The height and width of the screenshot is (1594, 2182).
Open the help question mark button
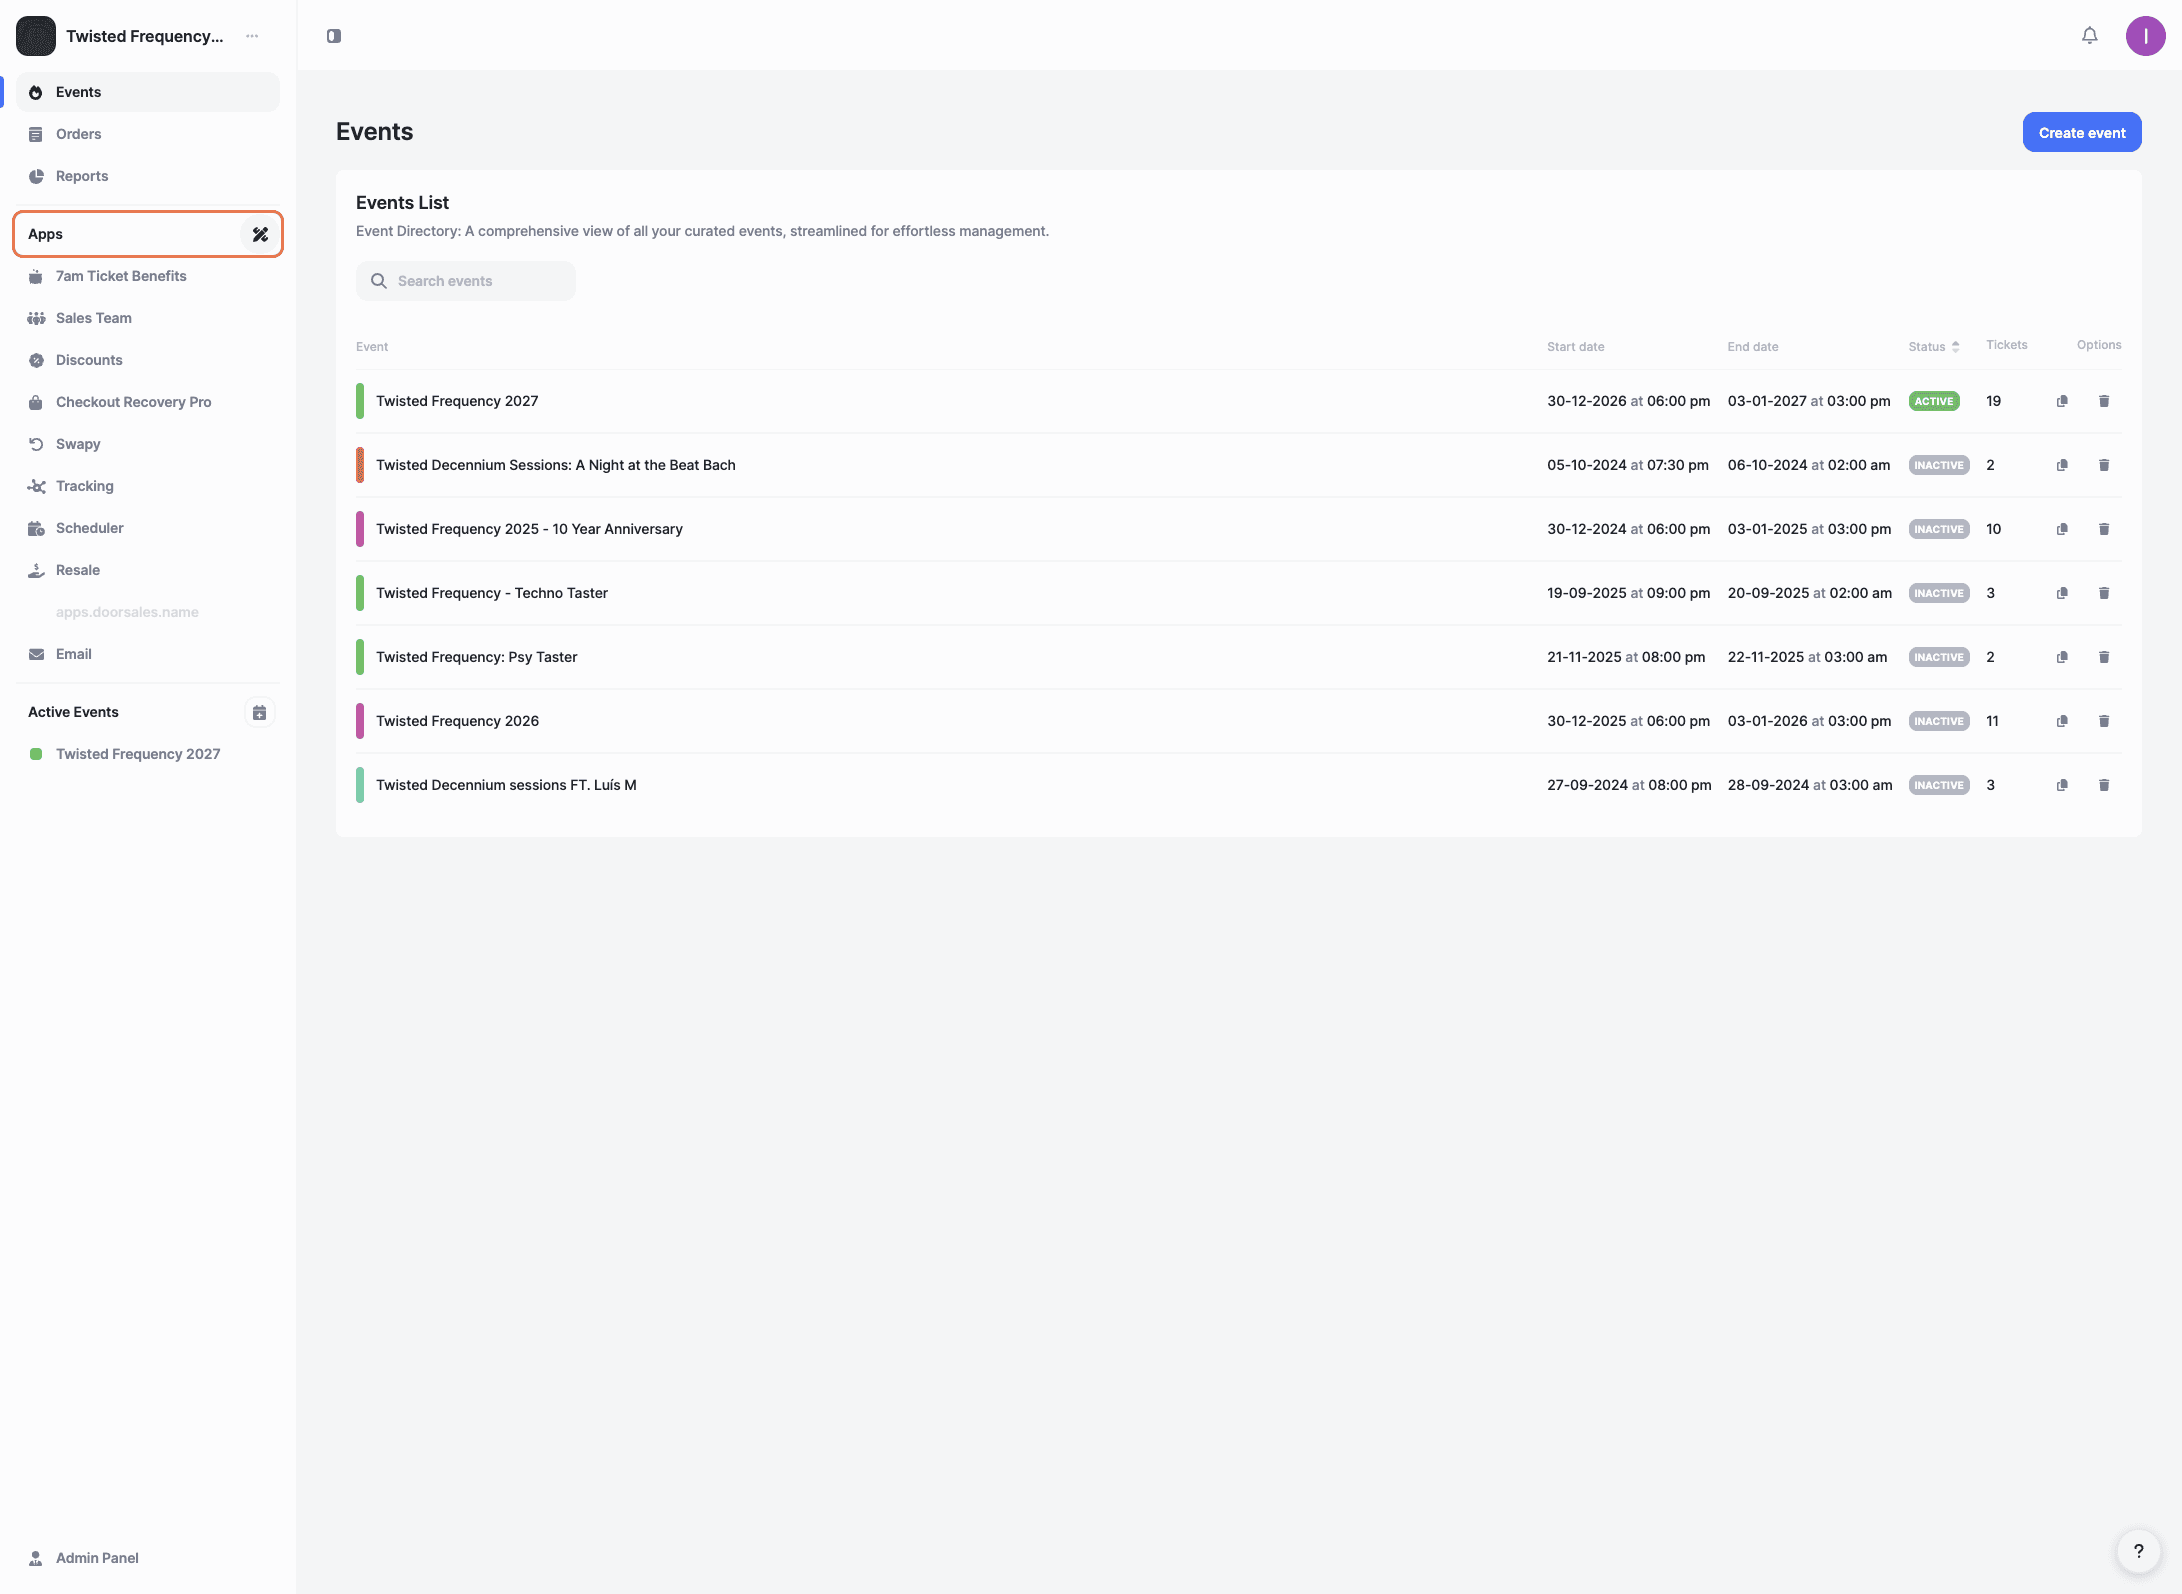pos(2138,1551)
